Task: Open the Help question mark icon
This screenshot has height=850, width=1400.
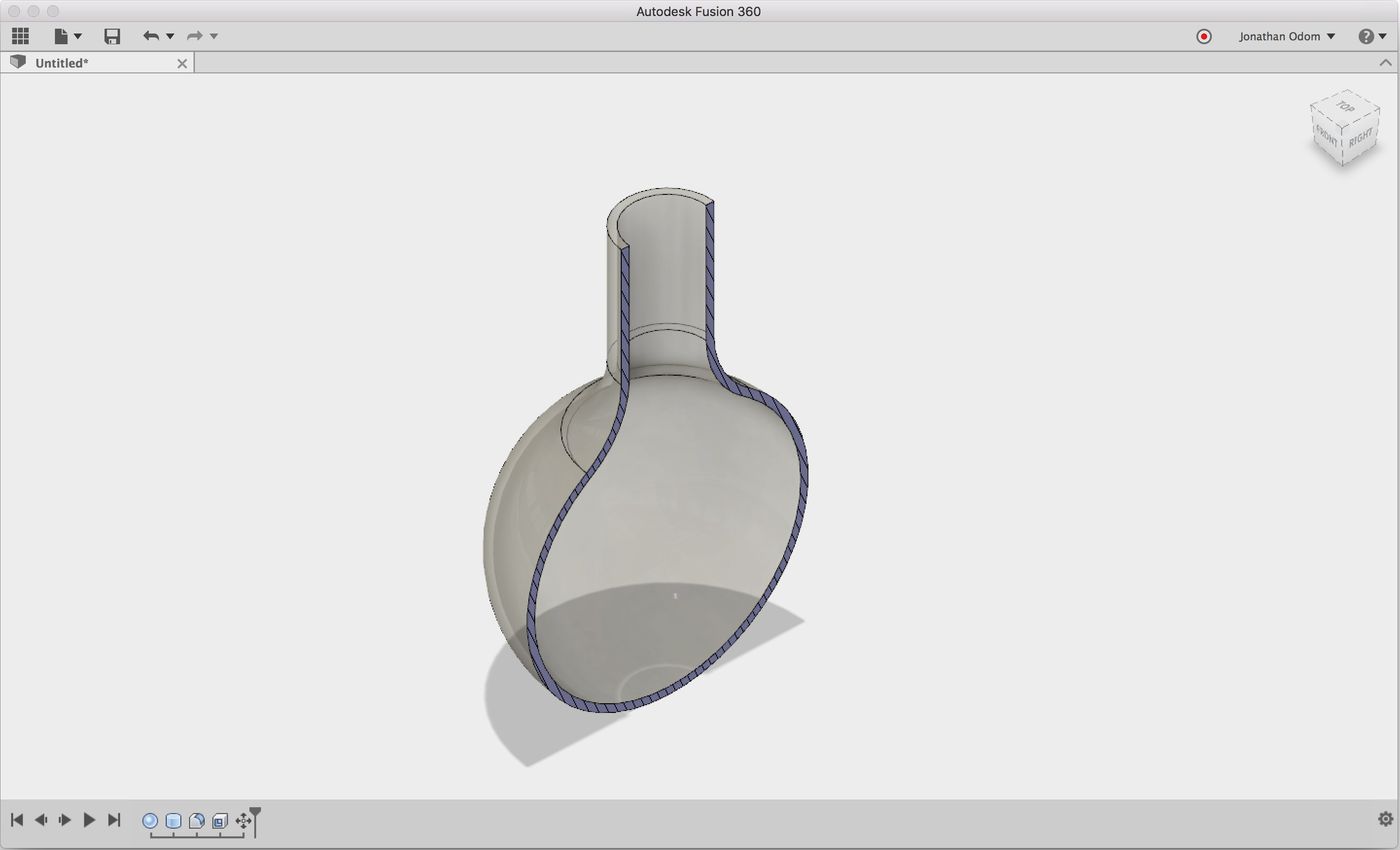Action: (1366, 36)
